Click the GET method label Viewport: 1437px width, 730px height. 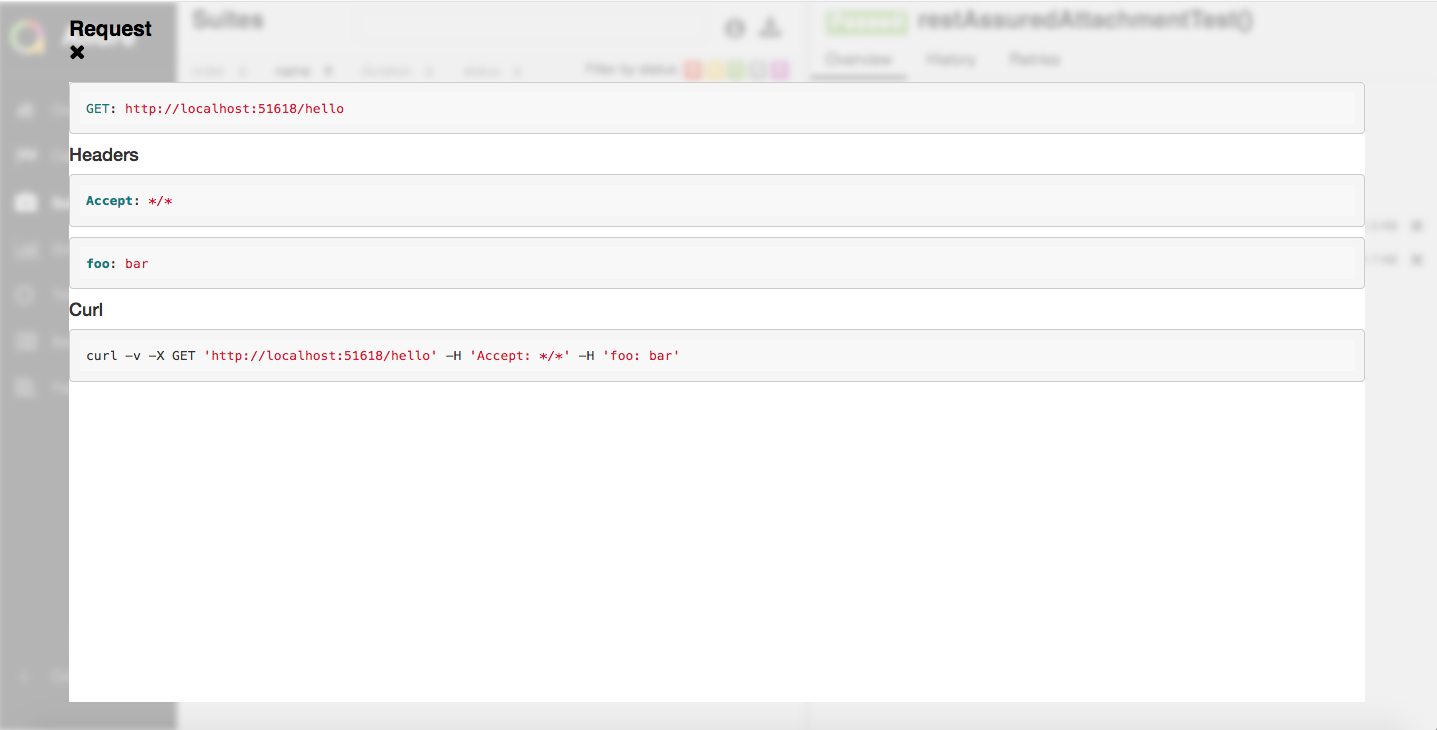[97, 108]
